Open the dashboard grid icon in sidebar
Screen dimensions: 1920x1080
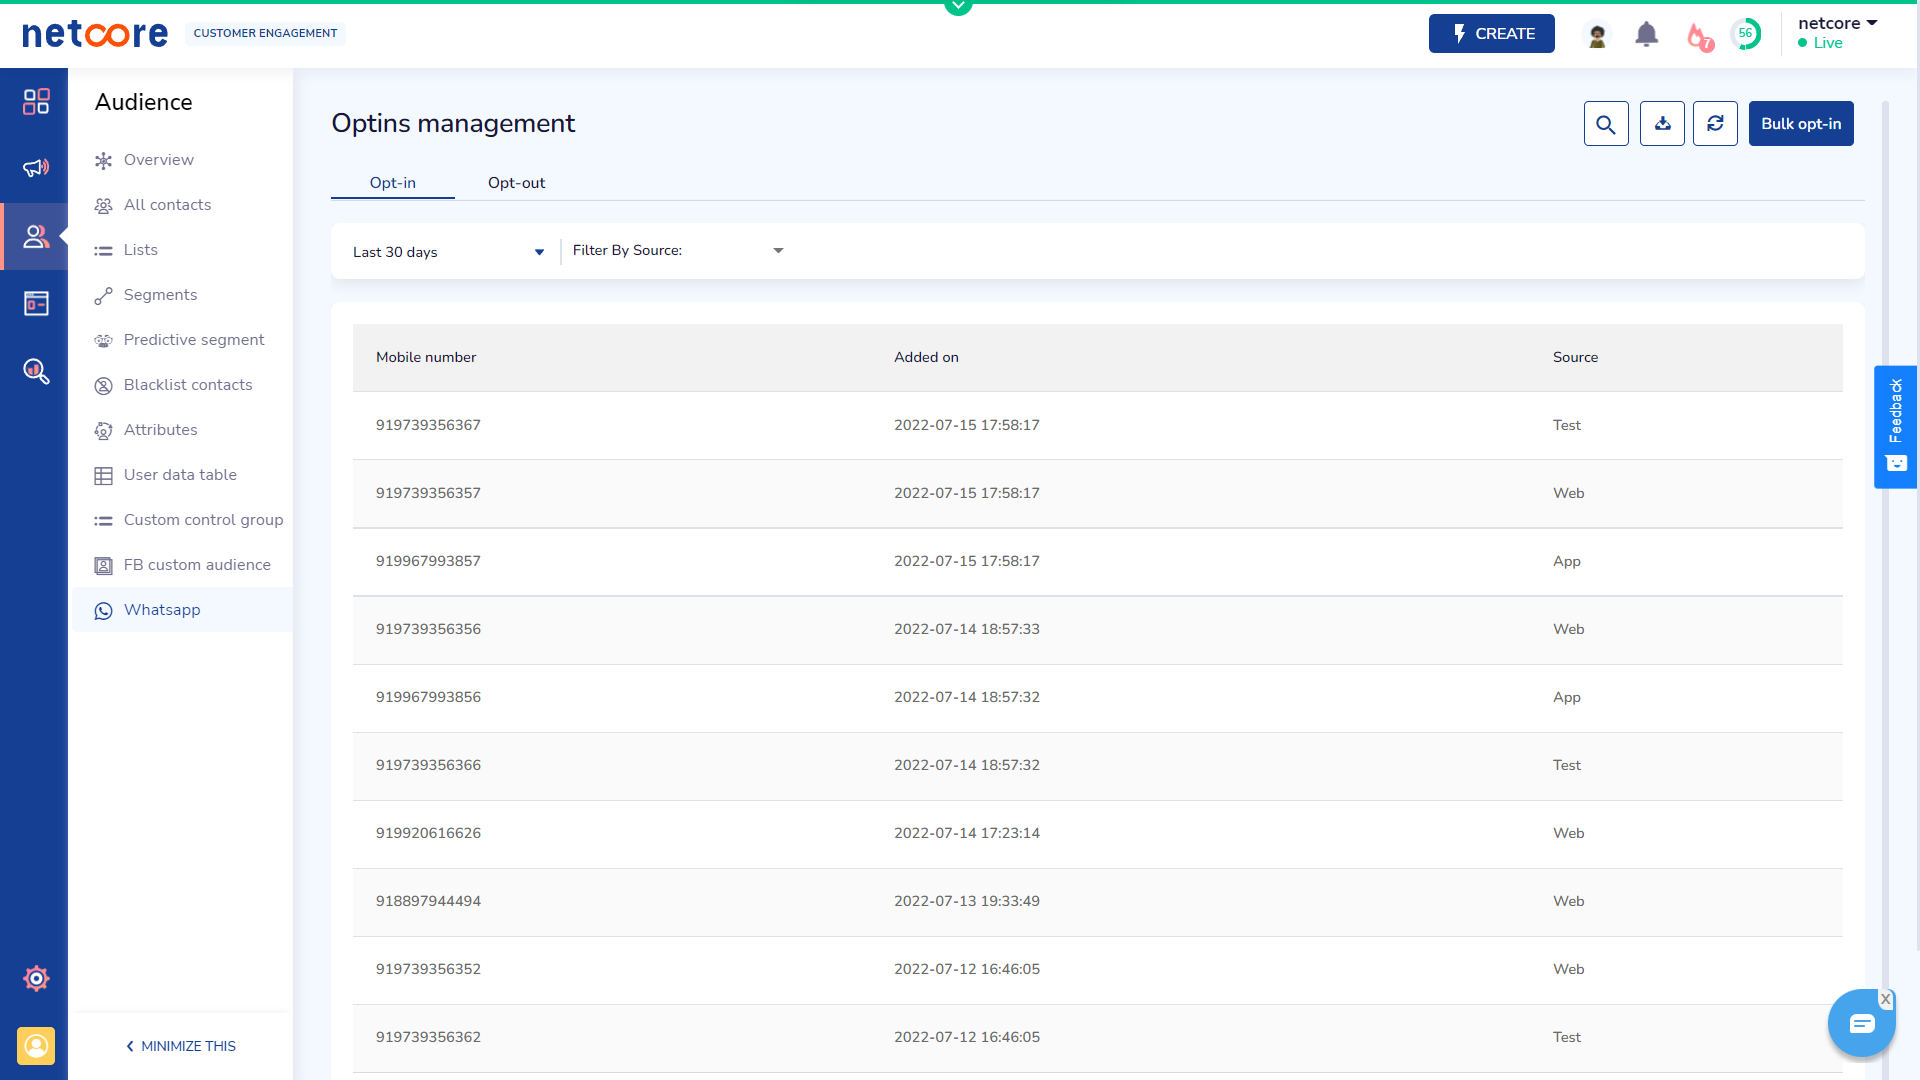[36, 101]
